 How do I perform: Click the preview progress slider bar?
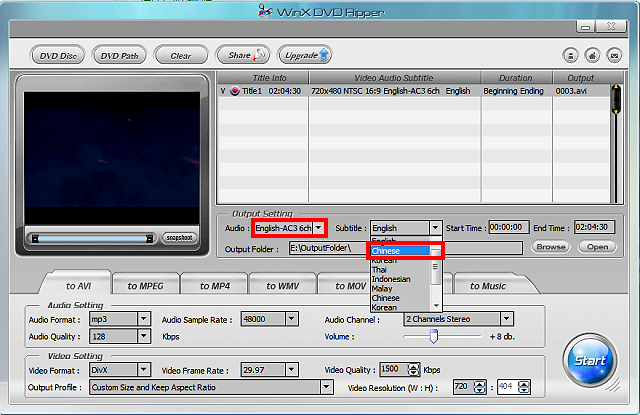point(93,238)
